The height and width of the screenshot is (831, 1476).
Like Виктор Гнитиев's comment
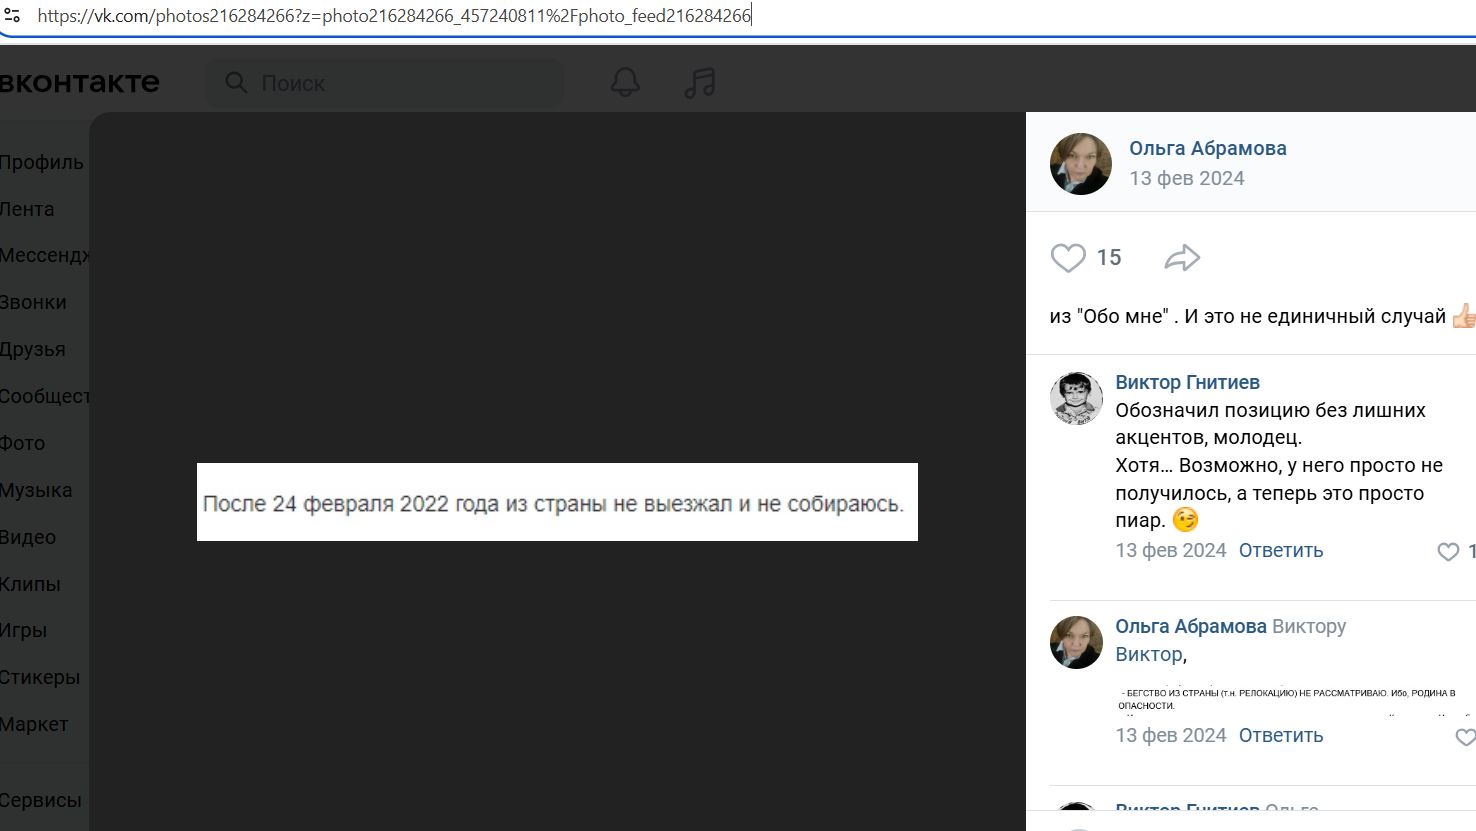[x=1448, y=551]
